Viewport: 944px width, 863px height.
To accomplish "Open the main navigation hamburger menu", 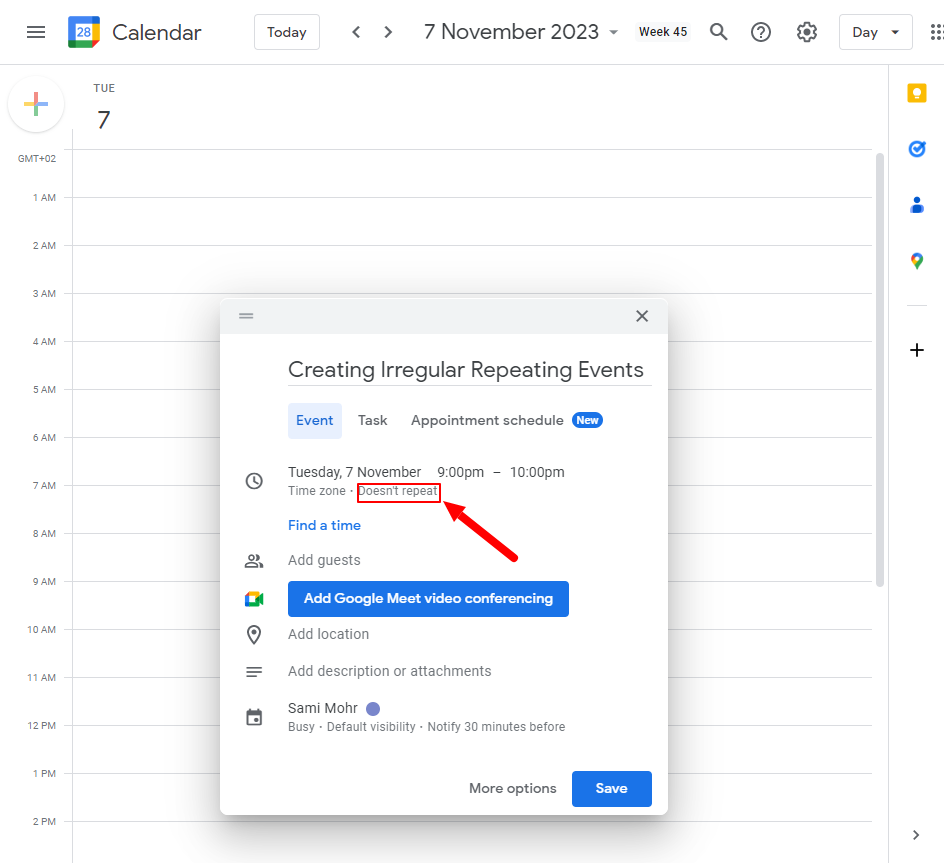I will (x=36, y=31).
